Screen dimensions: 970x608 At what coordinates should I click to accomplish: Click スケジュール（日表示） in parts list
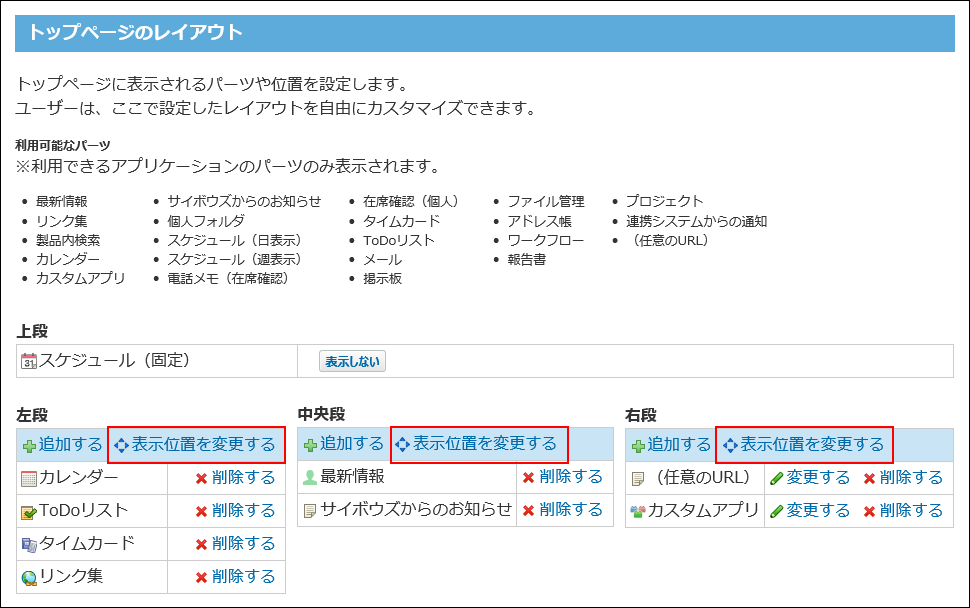coord(234,240)
